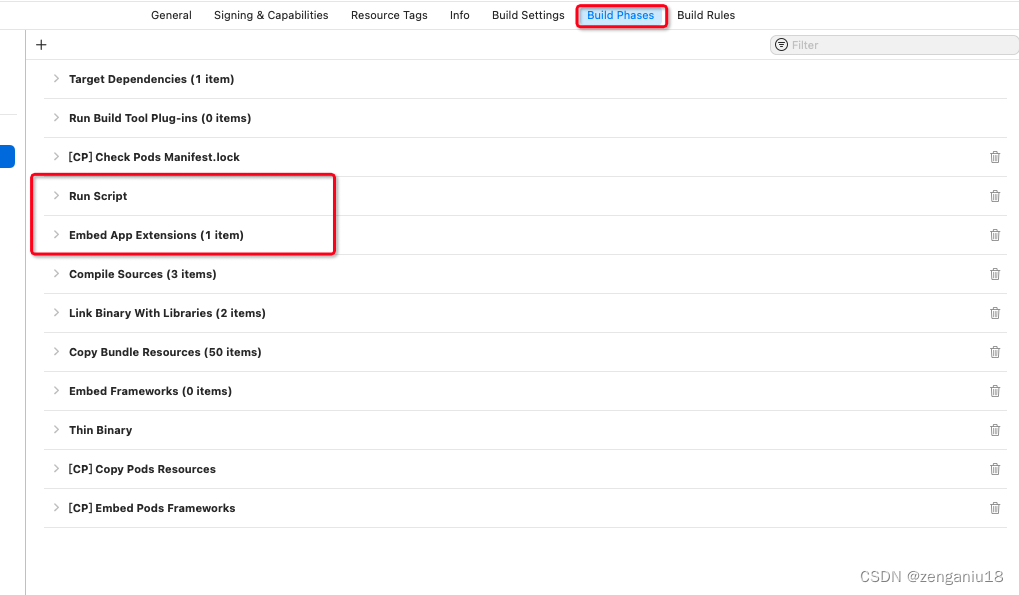Select the Build Phases tab
Screen dimensions: 1019x595
click(621, 15)
